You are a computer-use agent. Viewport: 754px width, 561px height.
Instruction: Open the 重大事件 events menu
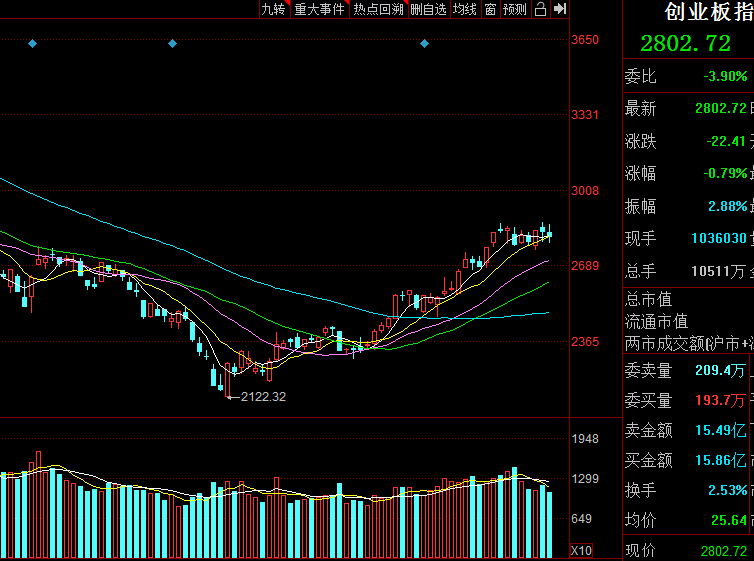pyautogui.click(x=319, y=9)
